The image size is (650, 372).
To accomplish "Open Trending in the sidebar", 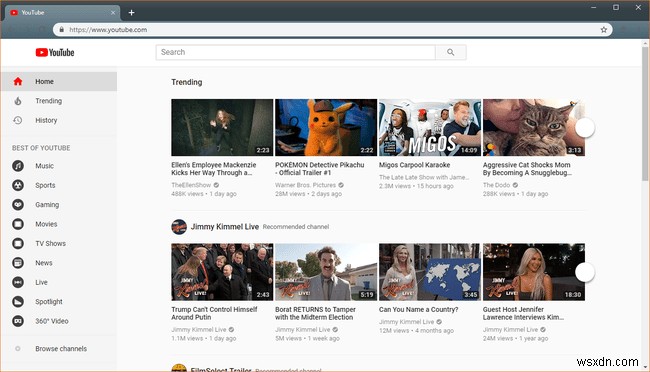I will coord(59,101).
